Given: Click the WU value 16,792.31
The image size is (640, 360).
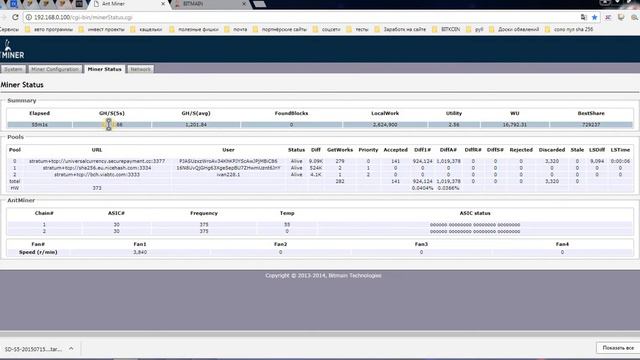Looking at the screenshot, I should click(x=515, y=124).
